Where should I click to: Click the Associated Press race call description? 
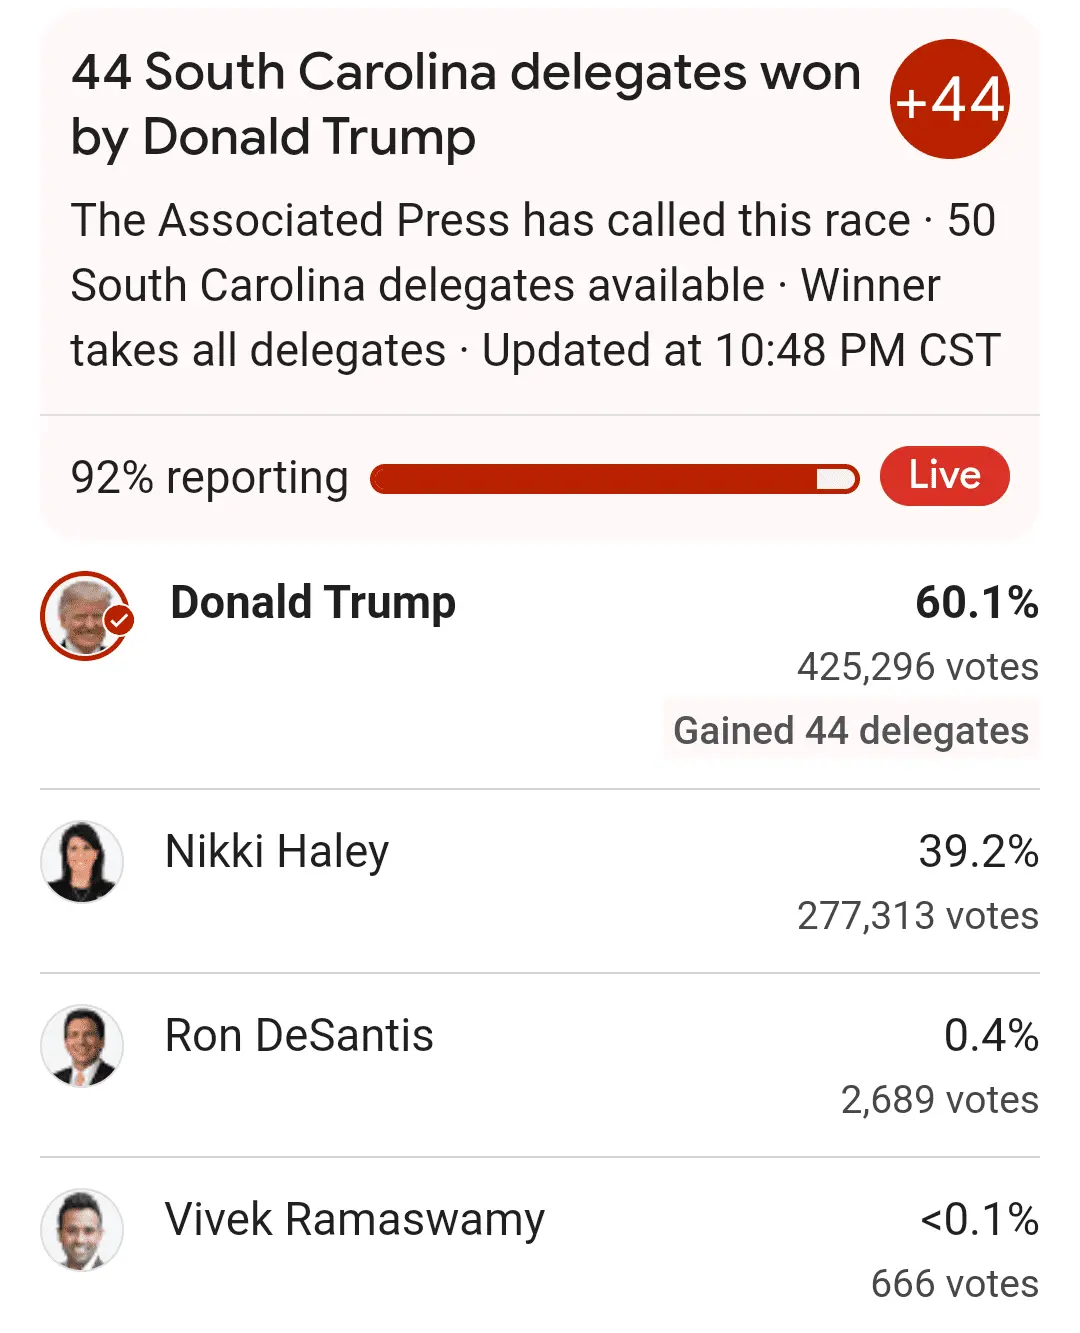pyautogui.click(x=535, y=286)
